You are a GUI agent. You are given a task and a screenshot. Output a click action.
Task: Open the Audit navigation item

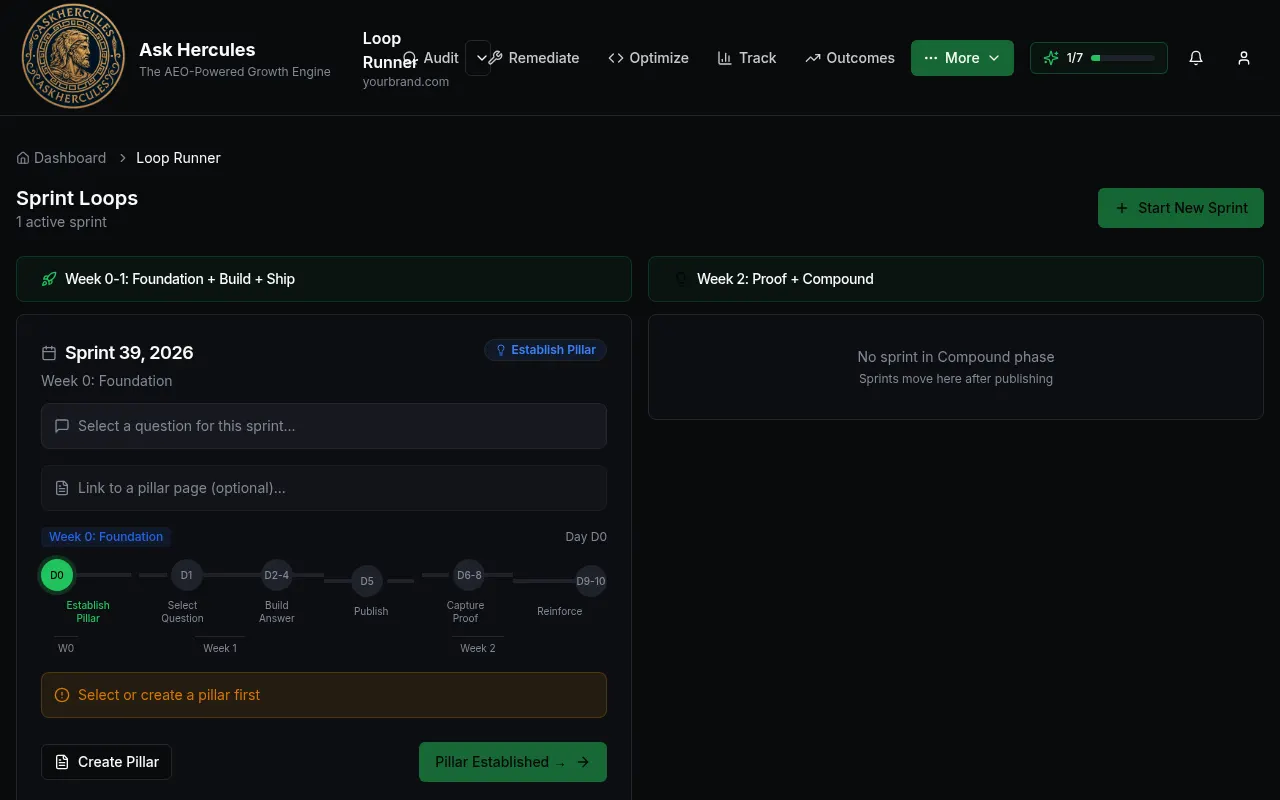[430, 58]
